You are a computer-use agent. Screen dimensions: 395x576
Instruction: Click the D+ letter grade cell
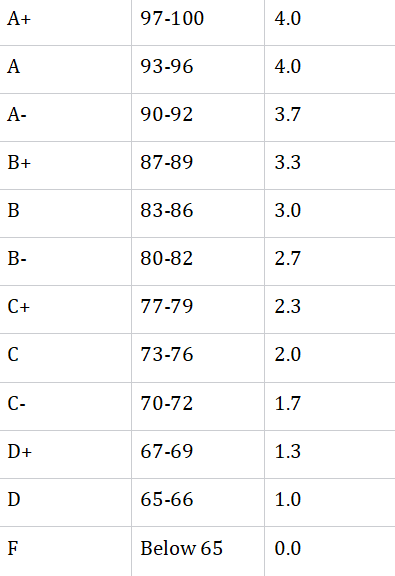[65, 454]
